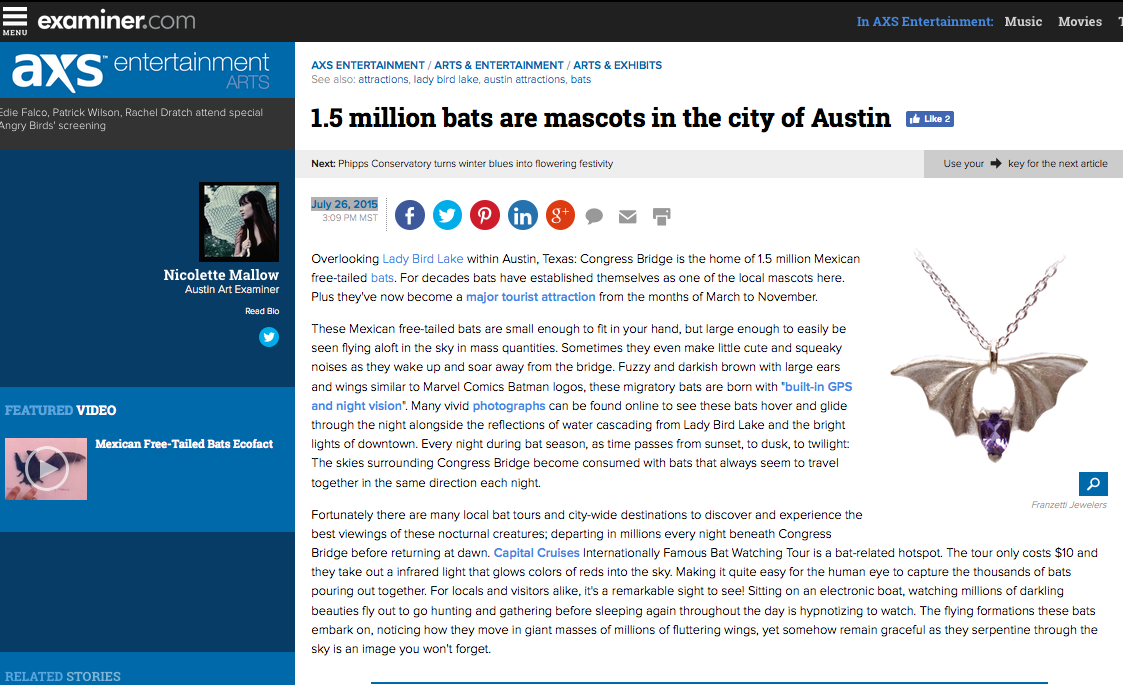
Task: Go to Arts & Exhibits breadcrumb
Action: click(x=617, y=65)
